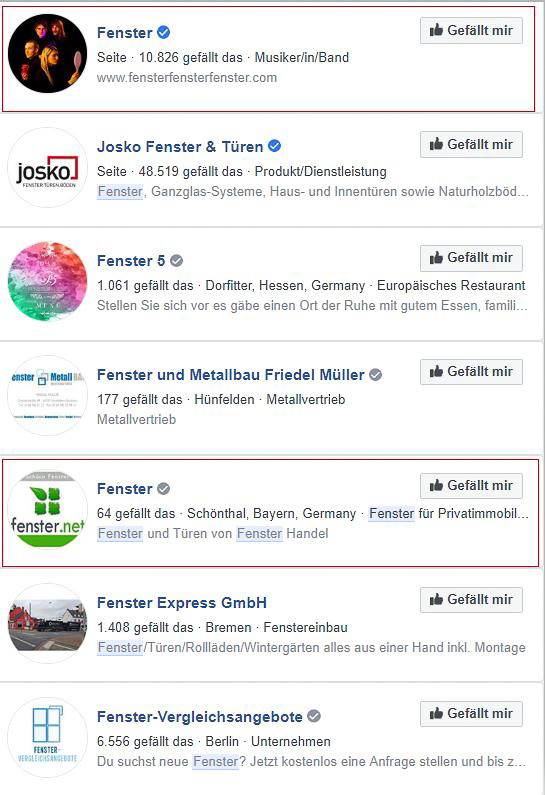Click gray badge beside Fenster und Metallbau Friedel Müller
Viewport: 545px width, 795px height.
[375, 375]
